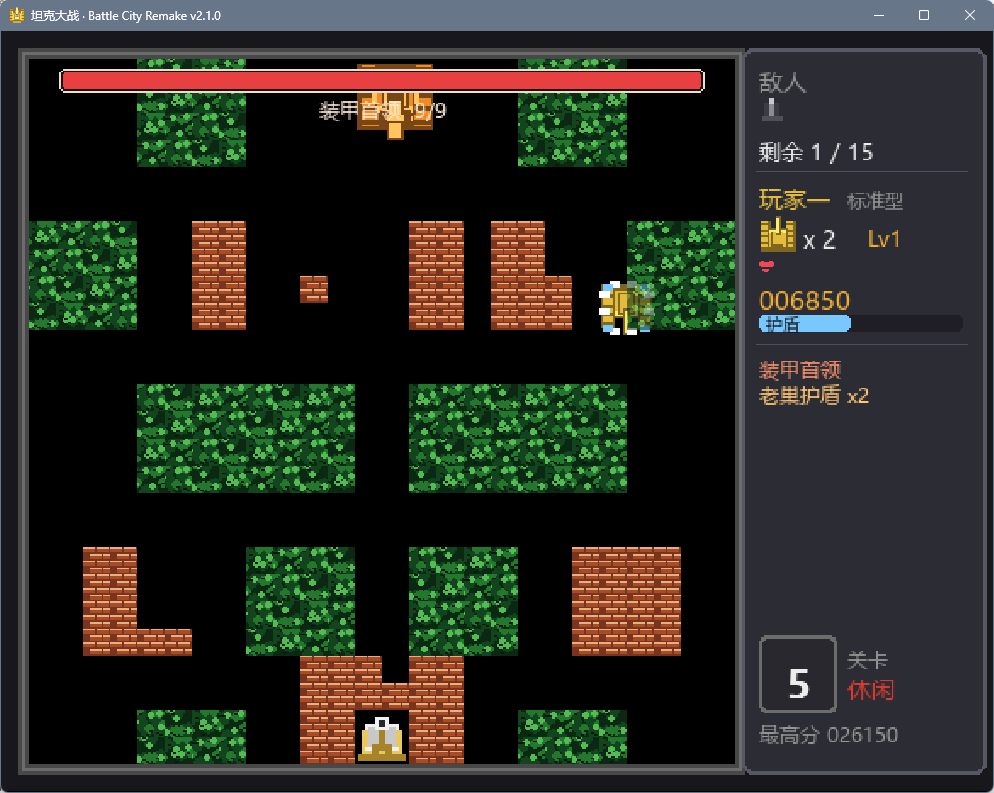Click the red heart health icon
The height and width of the screenshot is (793, 994).
[x=766, y=266]
